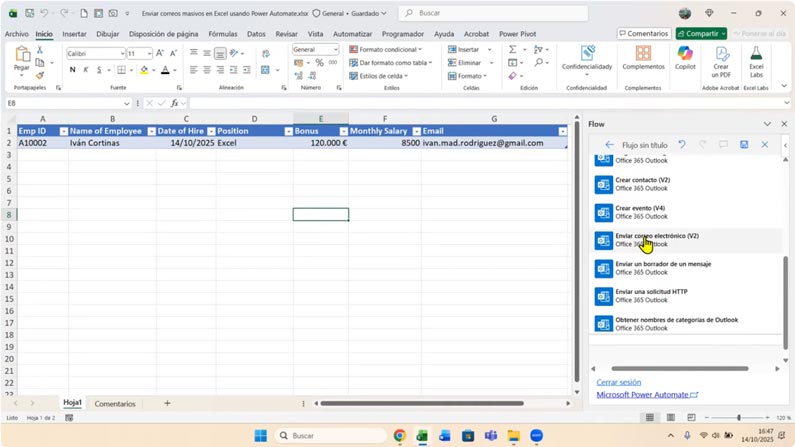Switch to the Comentarios sheet tab

[115, 403]
